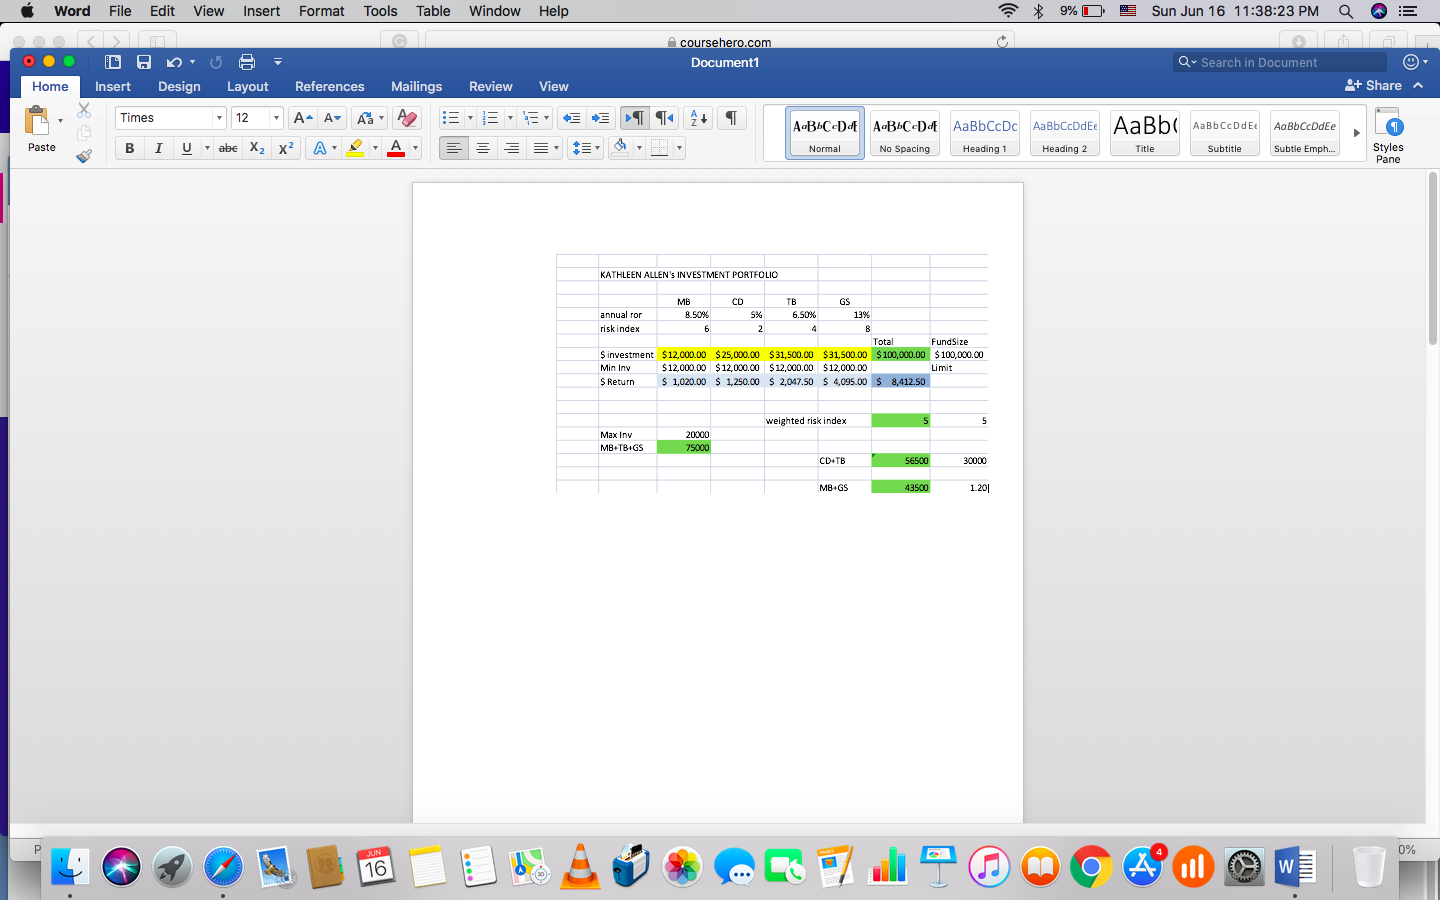Launch VLC from the Dock
This screenshot has width=1440, height=900.
(580, 867)
